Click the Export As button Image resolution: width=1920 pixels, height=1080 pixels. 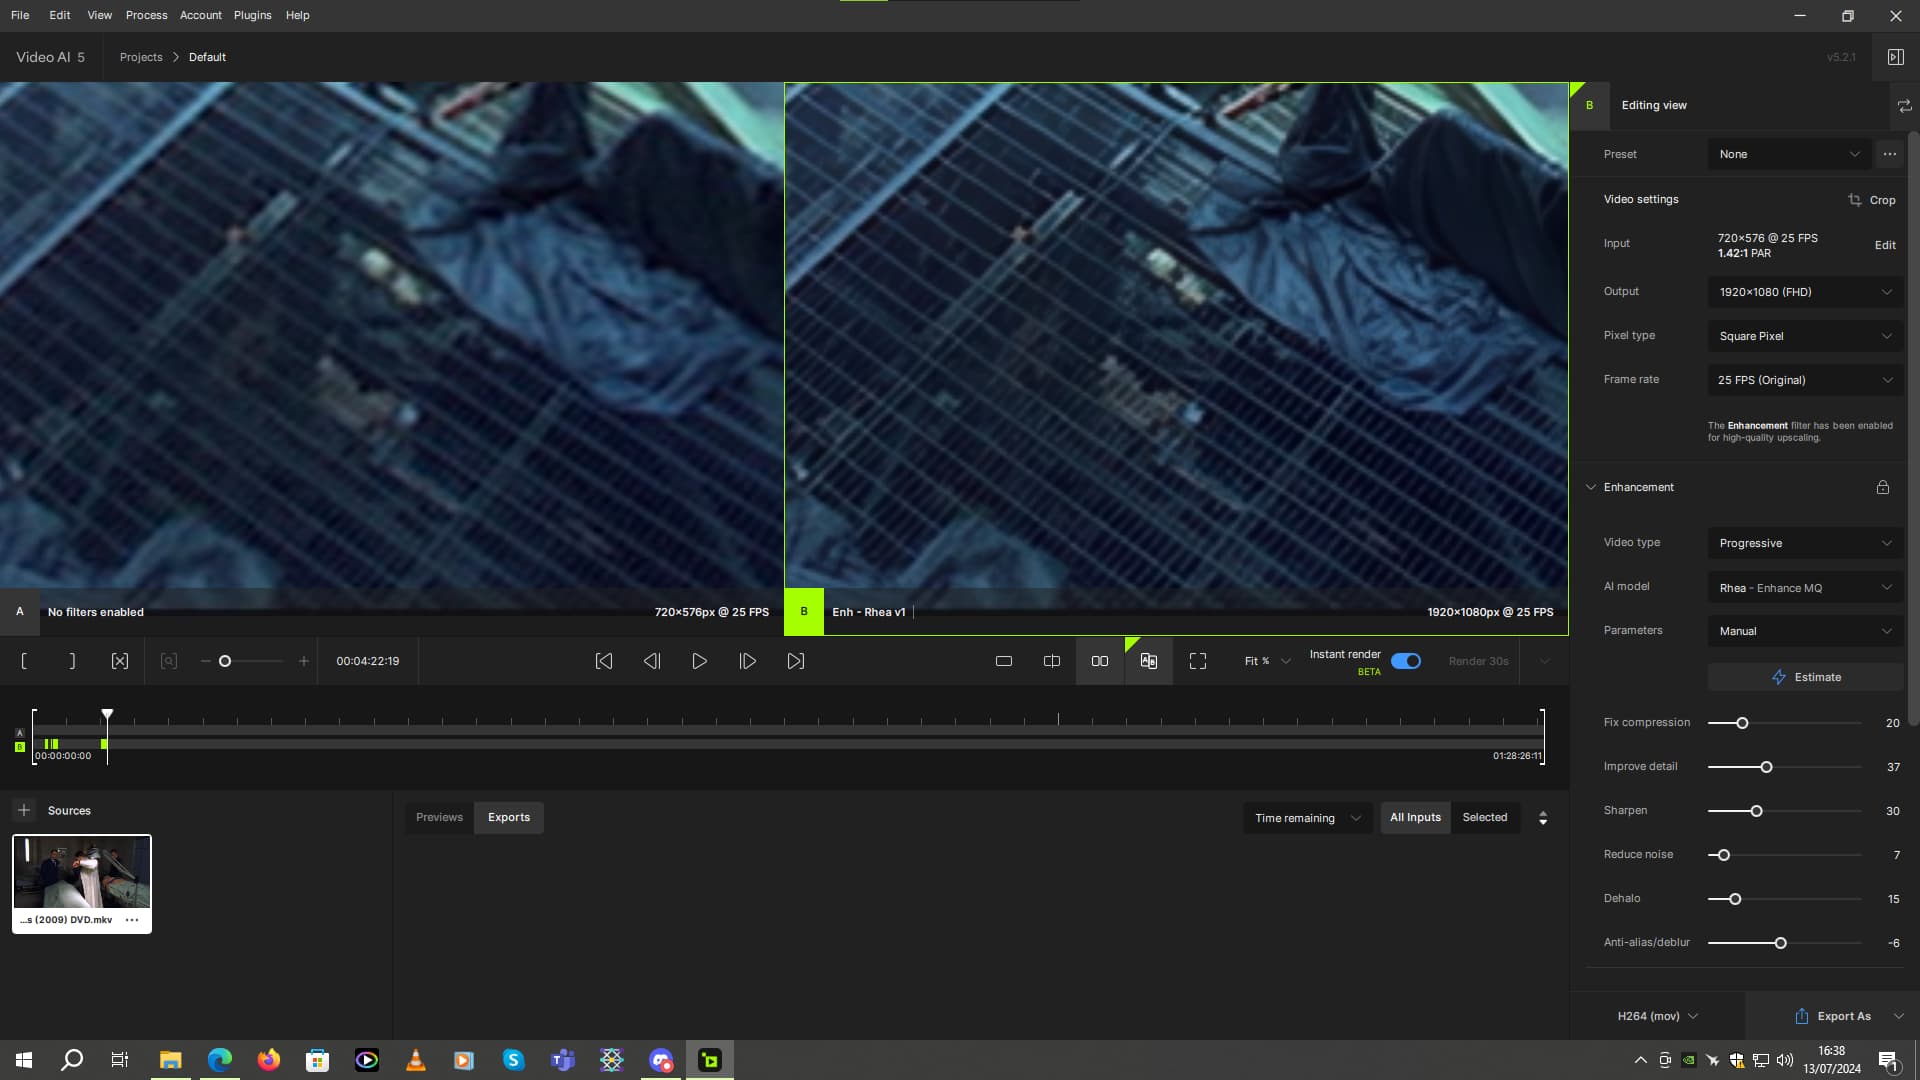1833,1016
